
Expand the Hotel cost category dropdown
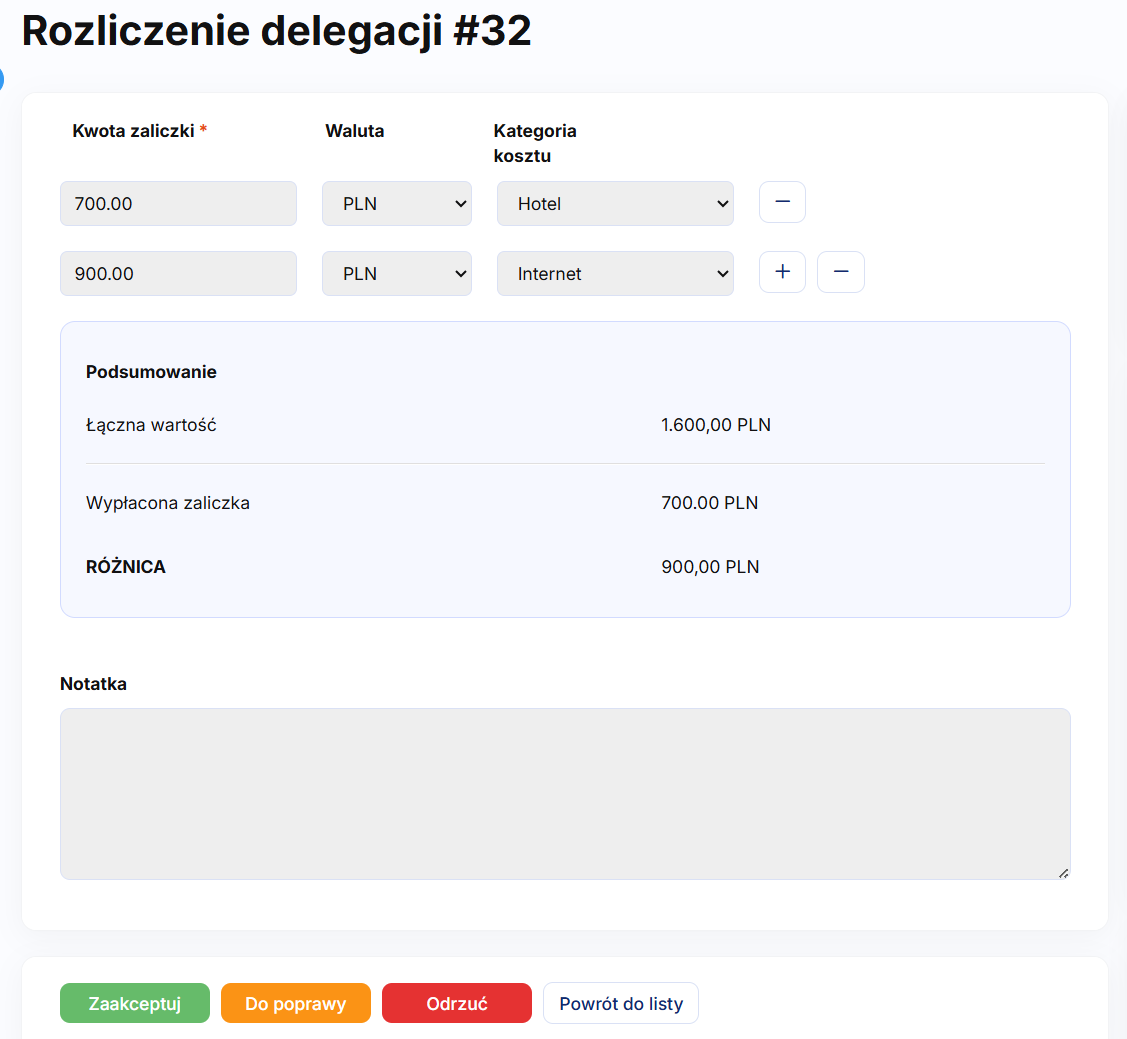click(x=615, y=204)
